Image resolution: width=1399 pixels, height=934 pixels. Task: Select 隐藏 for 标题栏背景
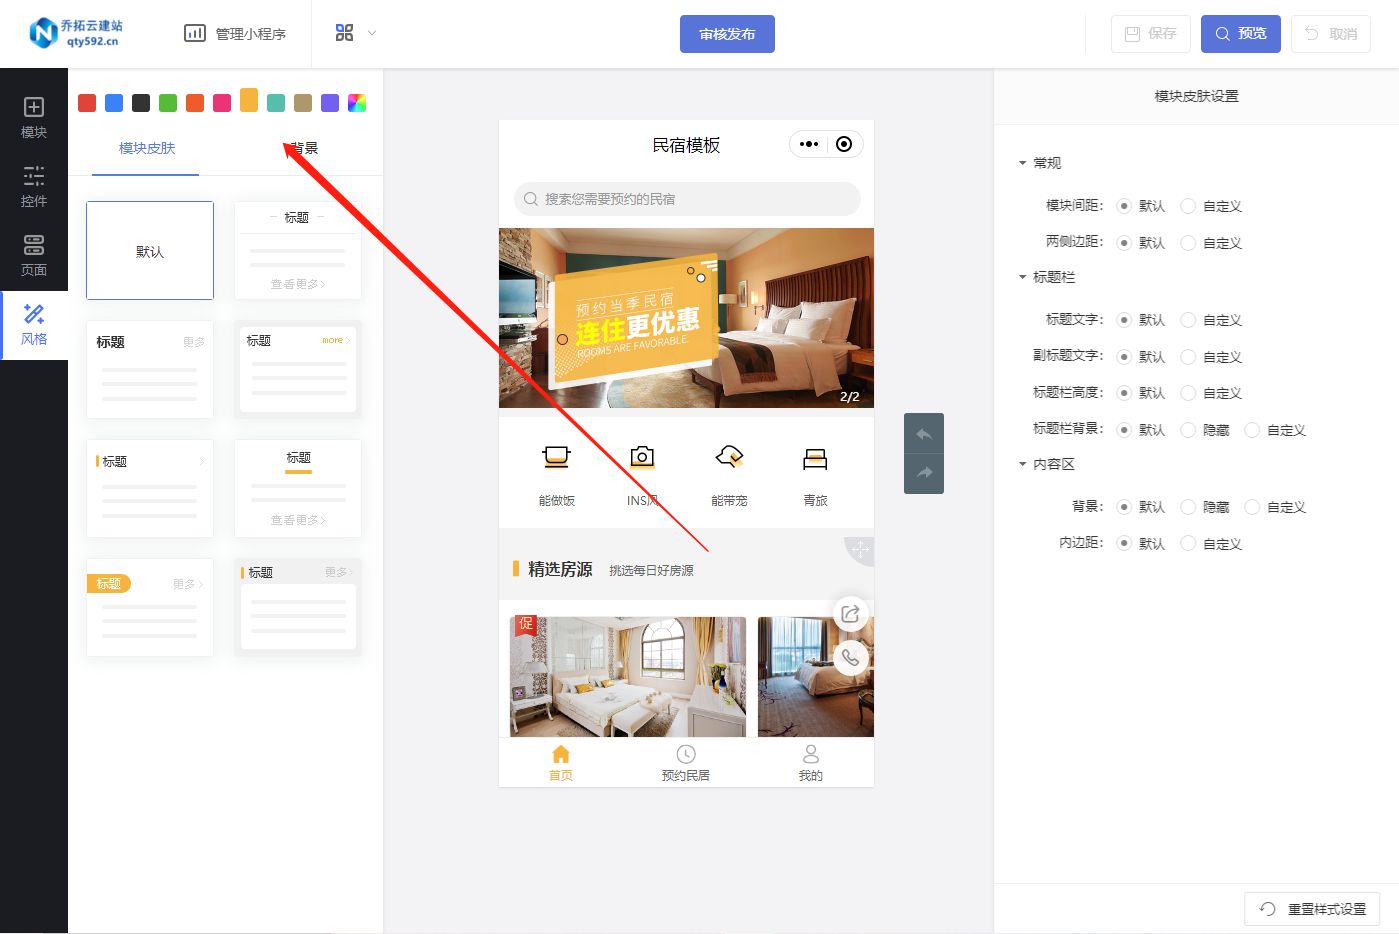click(1188, 430)
